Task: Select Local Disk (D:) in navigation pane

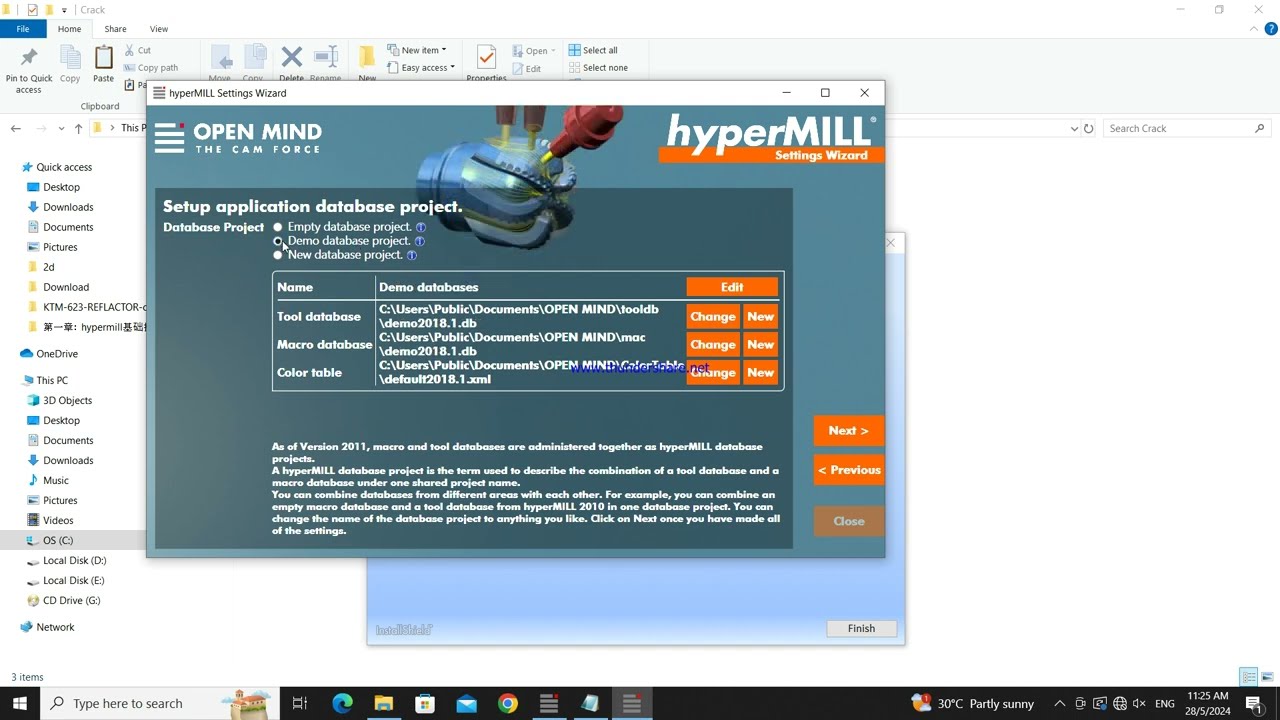Action: click(72, 560)
